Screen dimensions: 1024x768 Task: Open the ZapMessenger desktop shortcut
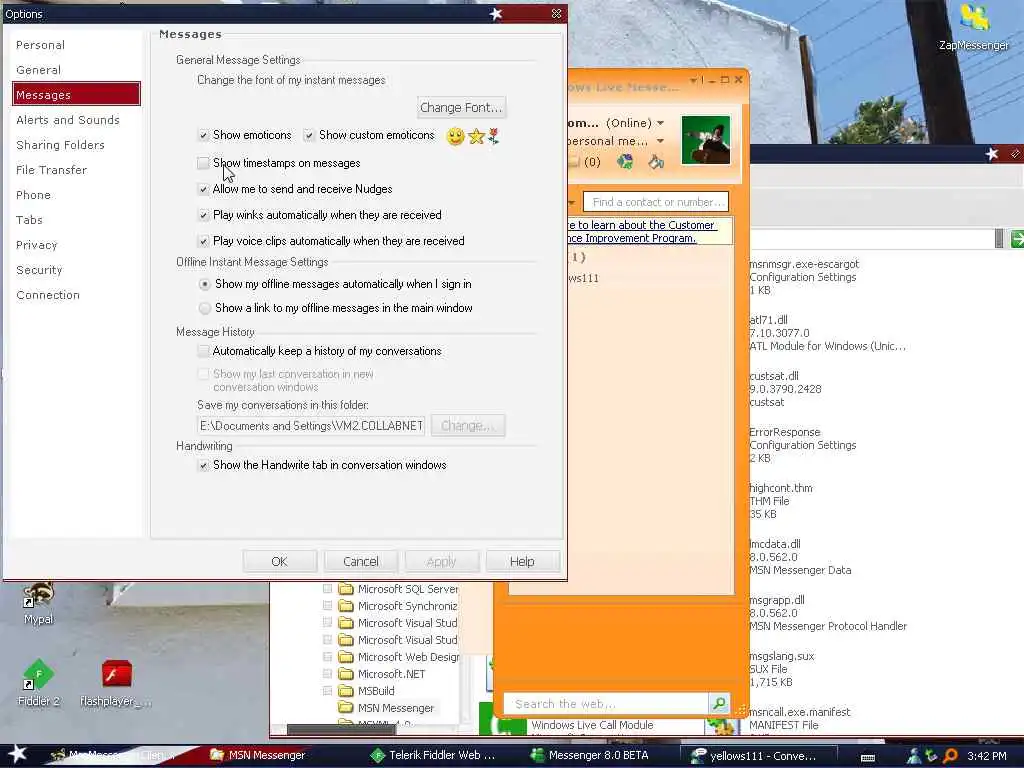pos(974,26)
